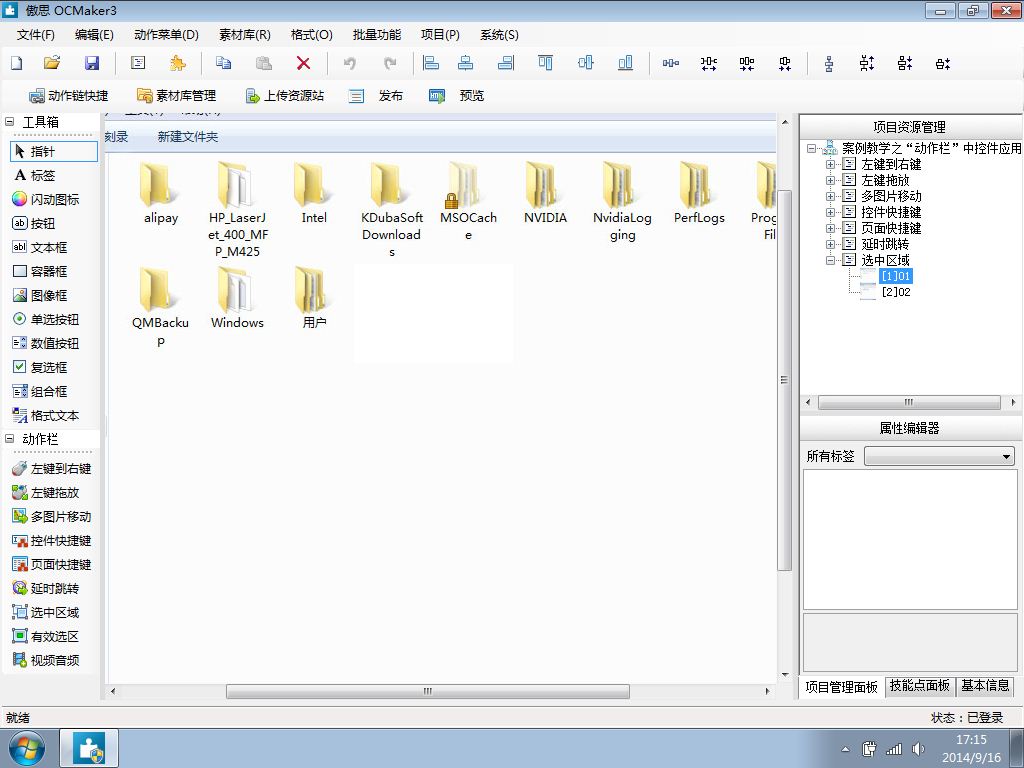Click the Save floppy disk icon
Image resolution: width=1024 pixels, height=768 pixels.
pyautogui.click(x=92, y=63)
